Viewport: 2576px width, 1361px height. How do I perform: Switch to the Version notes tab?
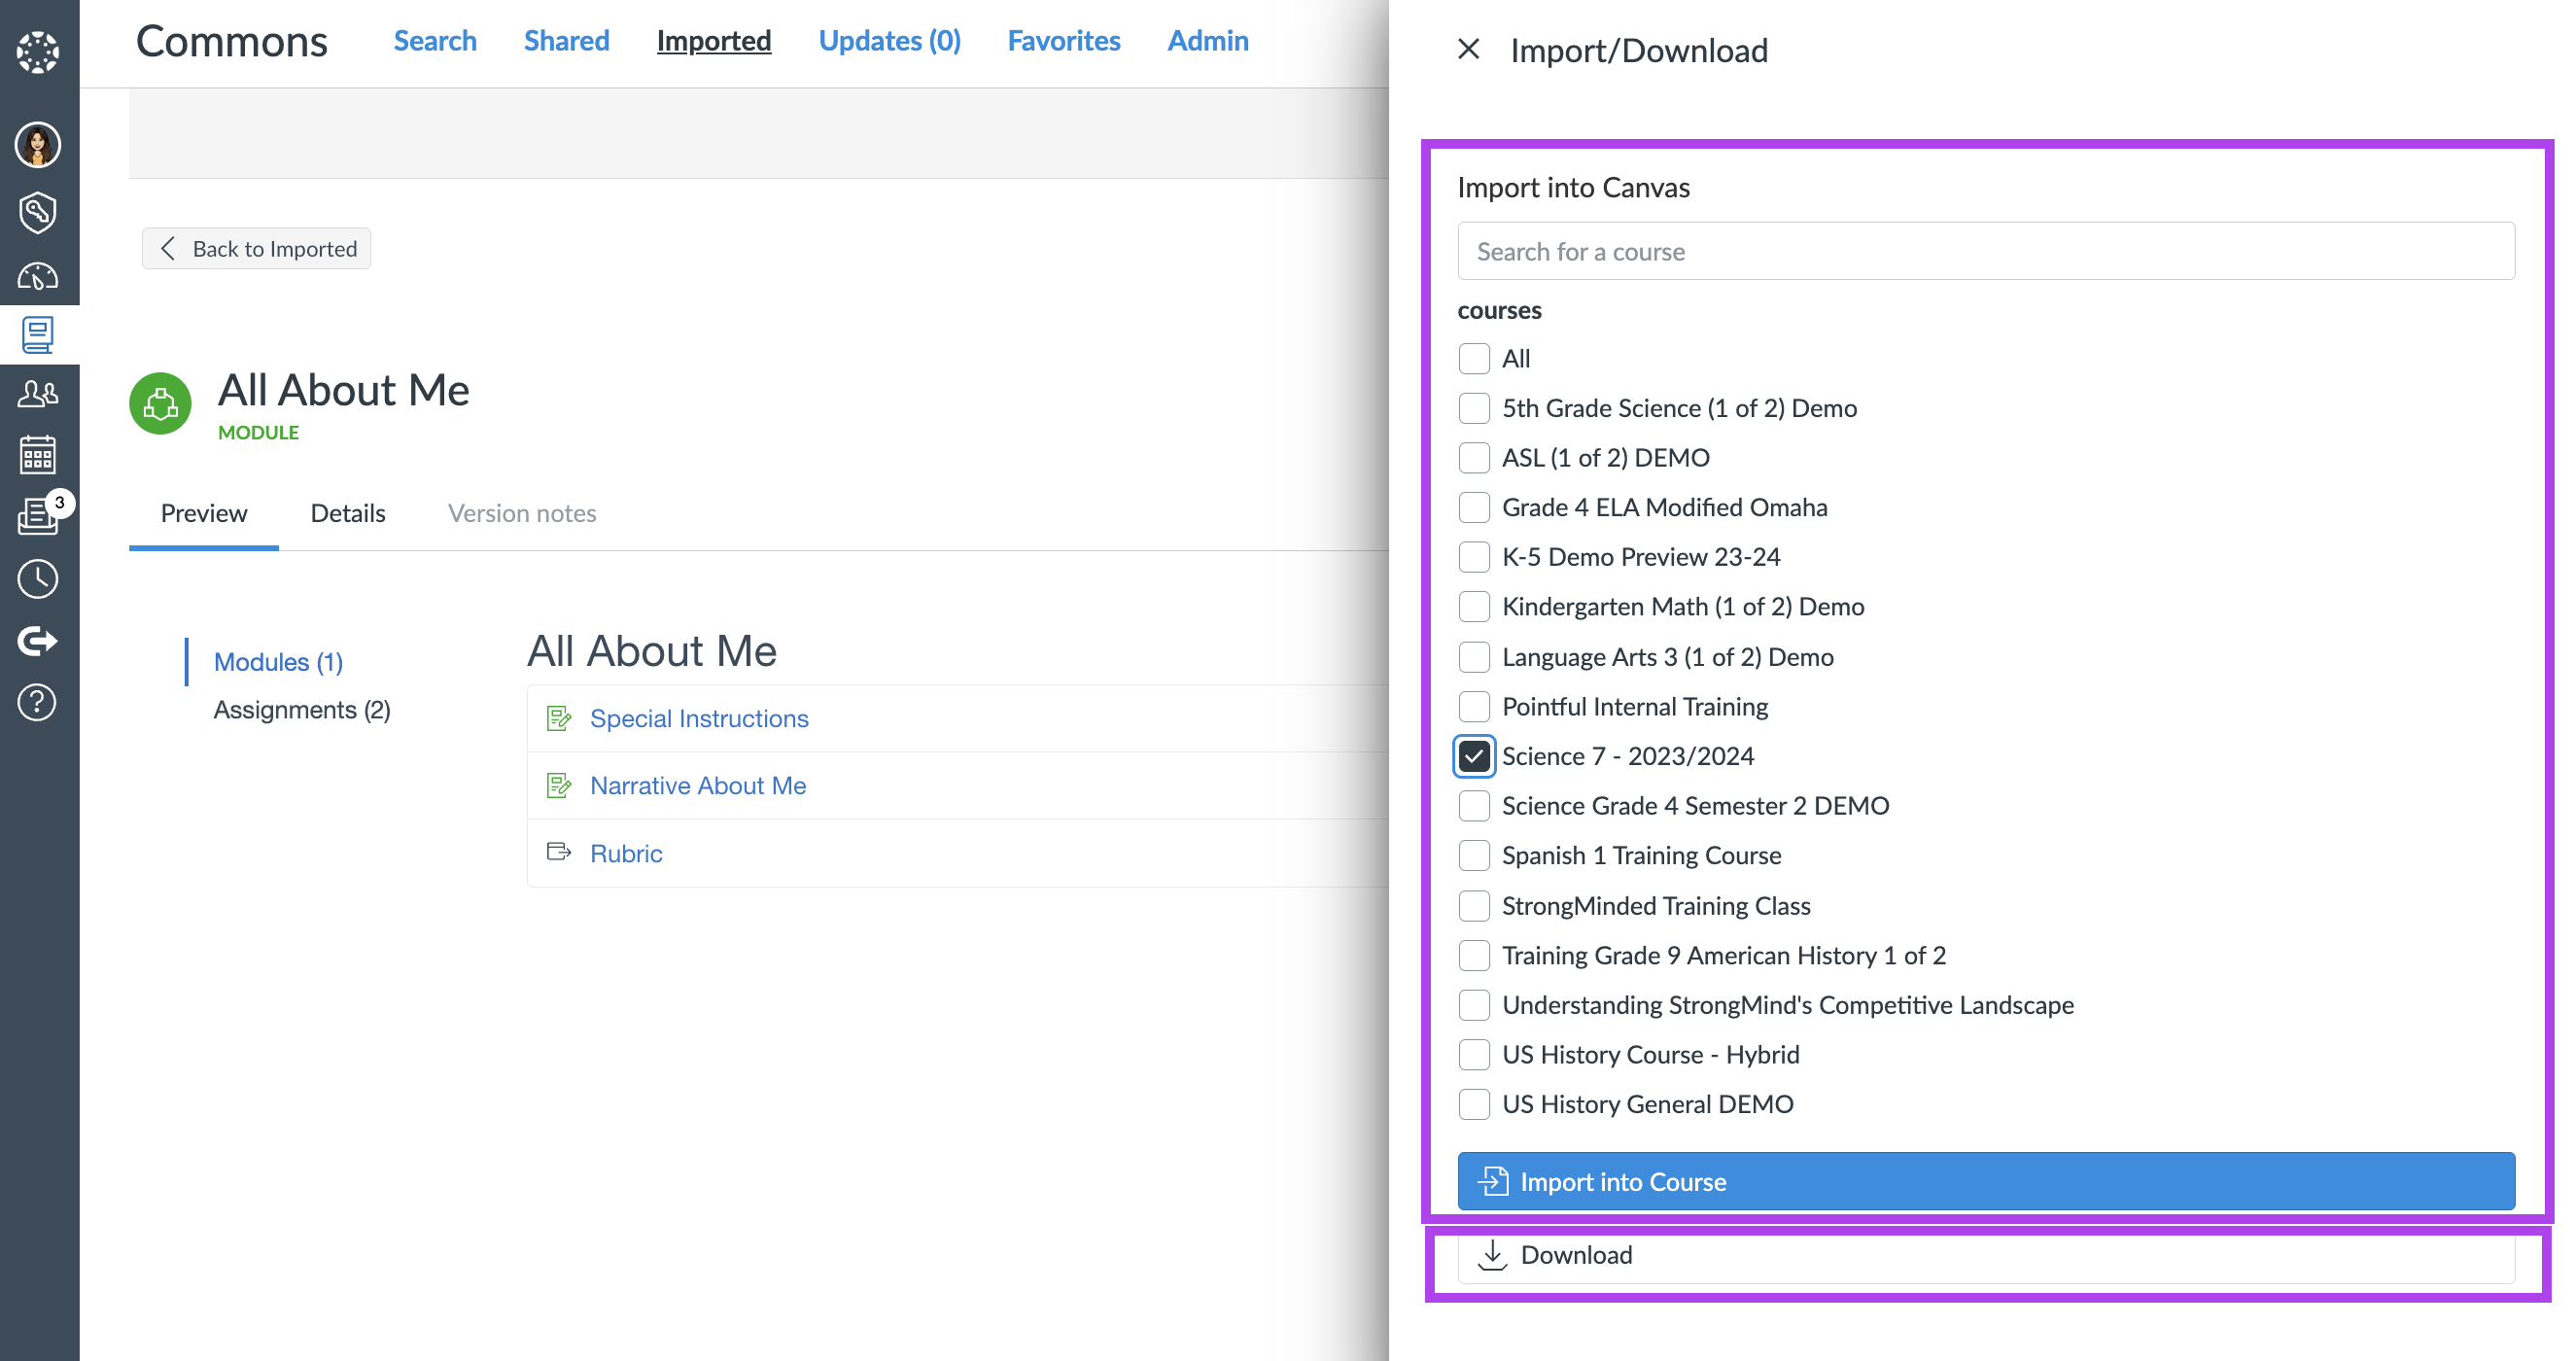(521, 512)
